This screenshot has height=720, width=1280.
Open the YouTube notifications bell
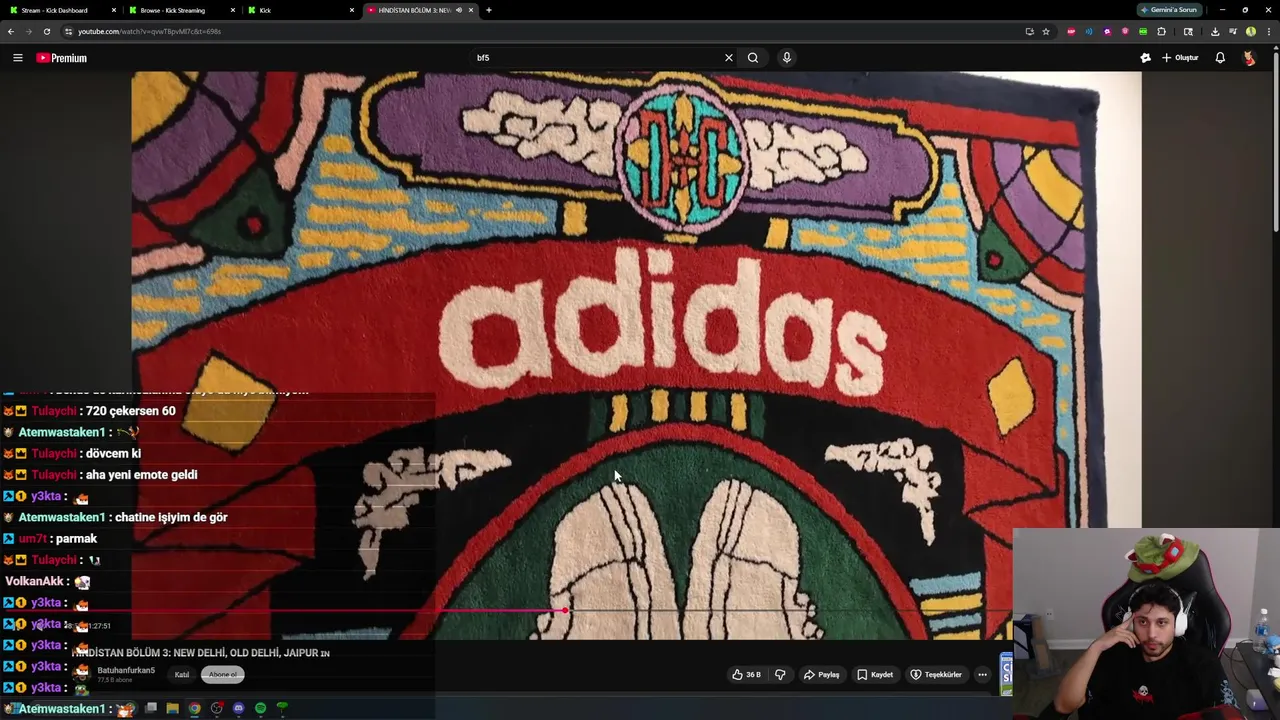(1220, 58)
